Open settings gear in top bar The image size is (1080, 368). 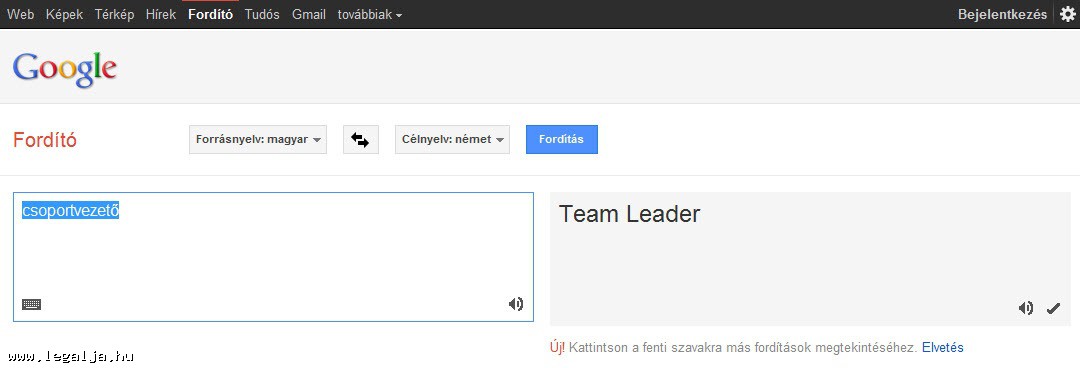click(x=1067, y=14)
